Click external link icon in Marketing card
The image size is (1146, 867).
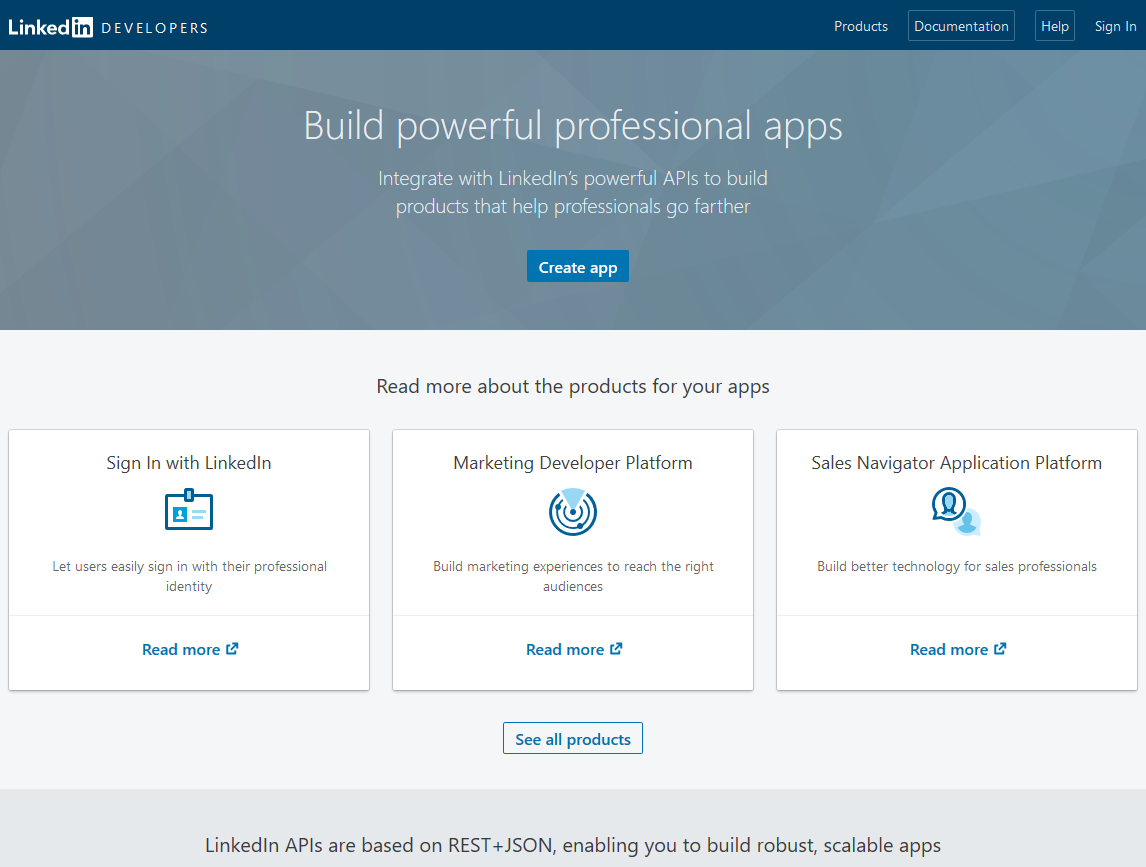[x=616, y=648]
